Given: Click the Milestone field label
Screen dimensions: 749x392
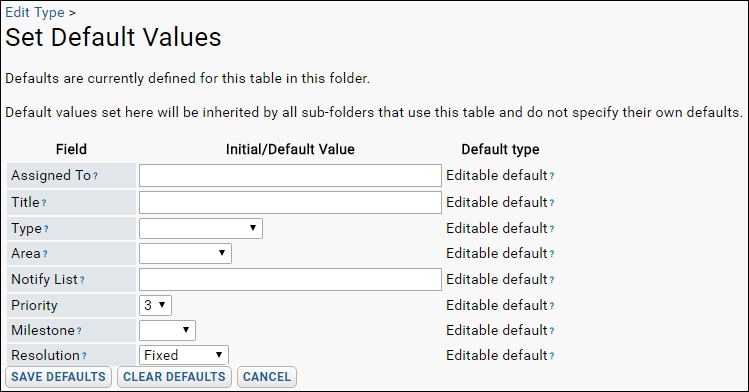Looking at the screenshot, I should coord(43,330).
